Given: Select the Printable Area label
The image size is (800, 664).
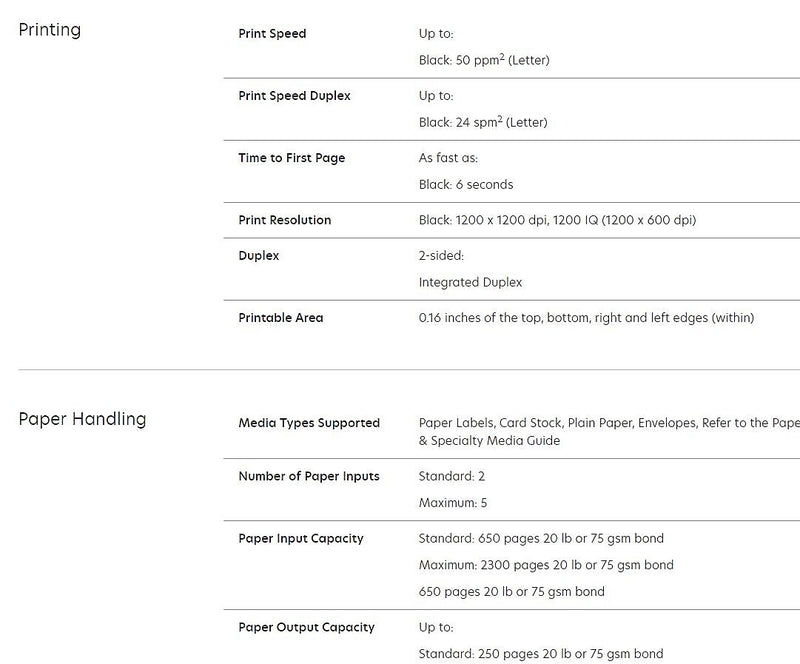Looking at the screenshot, I should click(281, 318).
